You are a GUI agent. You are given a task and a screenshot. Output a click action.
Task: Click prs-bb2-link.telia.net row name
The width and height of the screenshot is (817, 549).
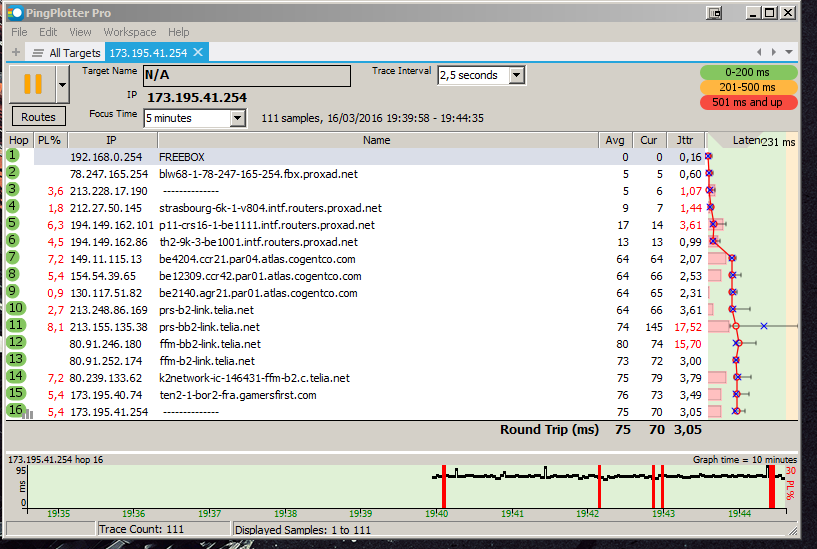click(209, 327)
